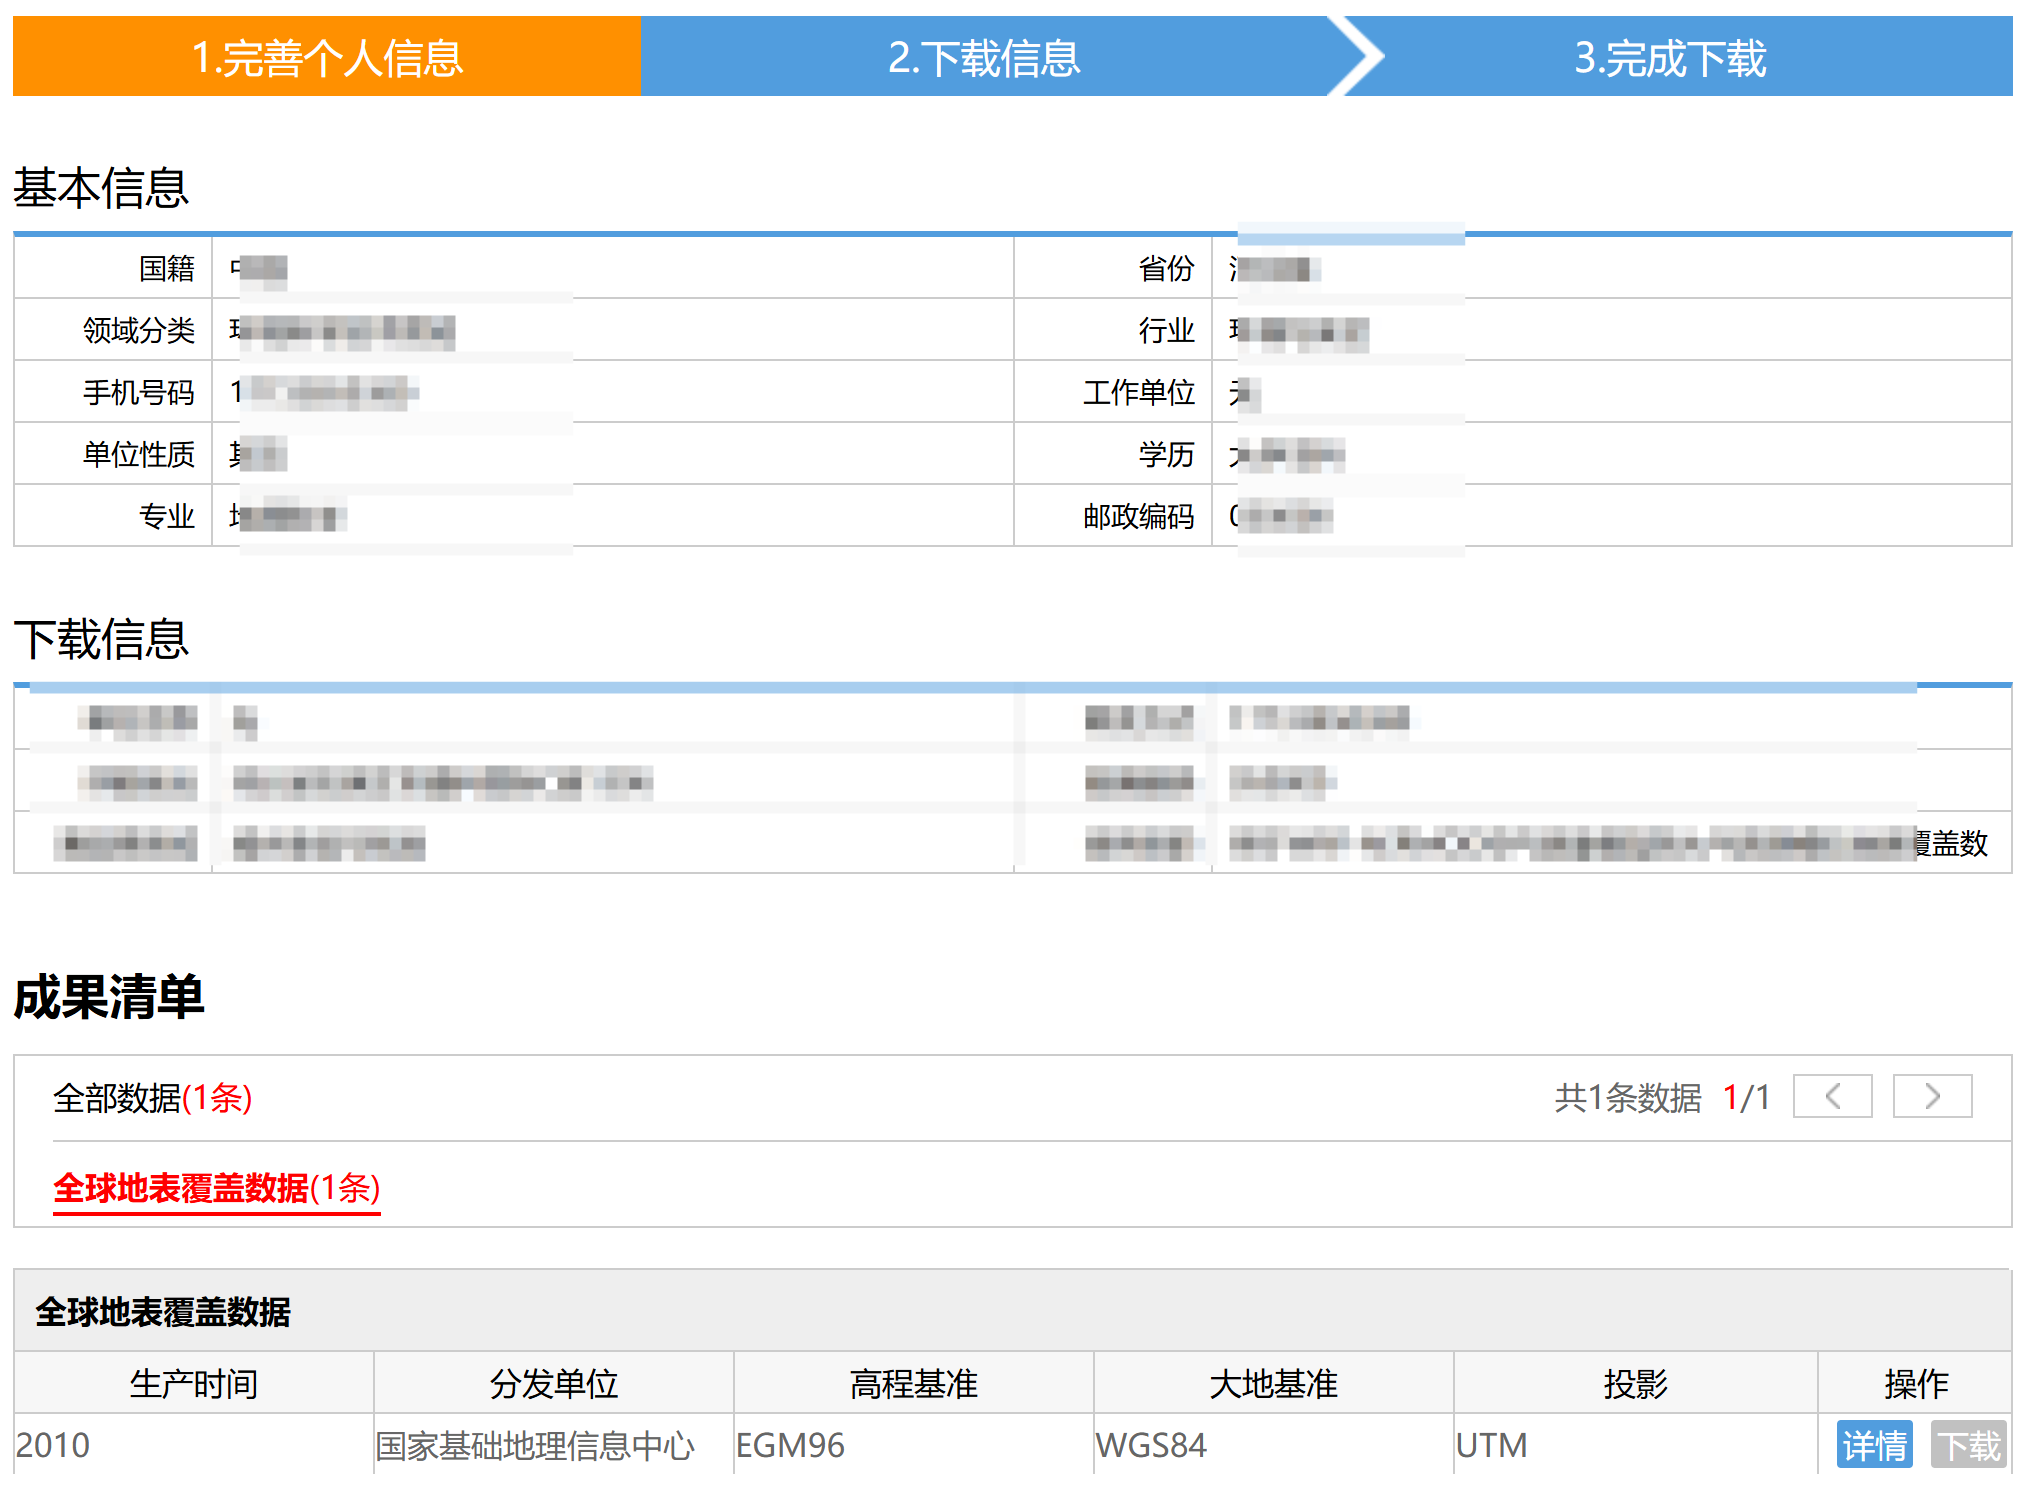Click 全部数据(1条) filter link
Image resolution: width=2028 pixels, height=1494 pixels.
tap(152, 1098)
